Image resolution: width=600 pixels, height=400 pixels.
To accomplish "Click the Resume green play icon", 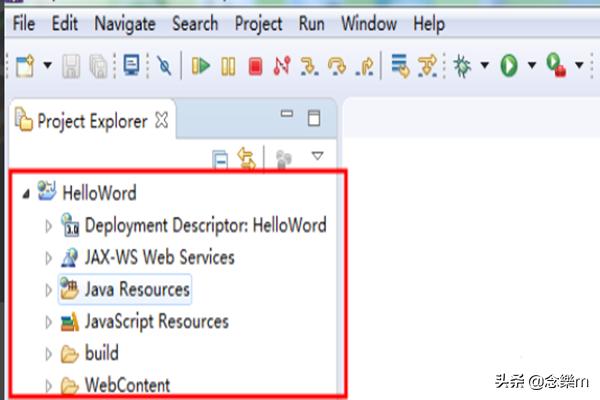I will point(202,66).
